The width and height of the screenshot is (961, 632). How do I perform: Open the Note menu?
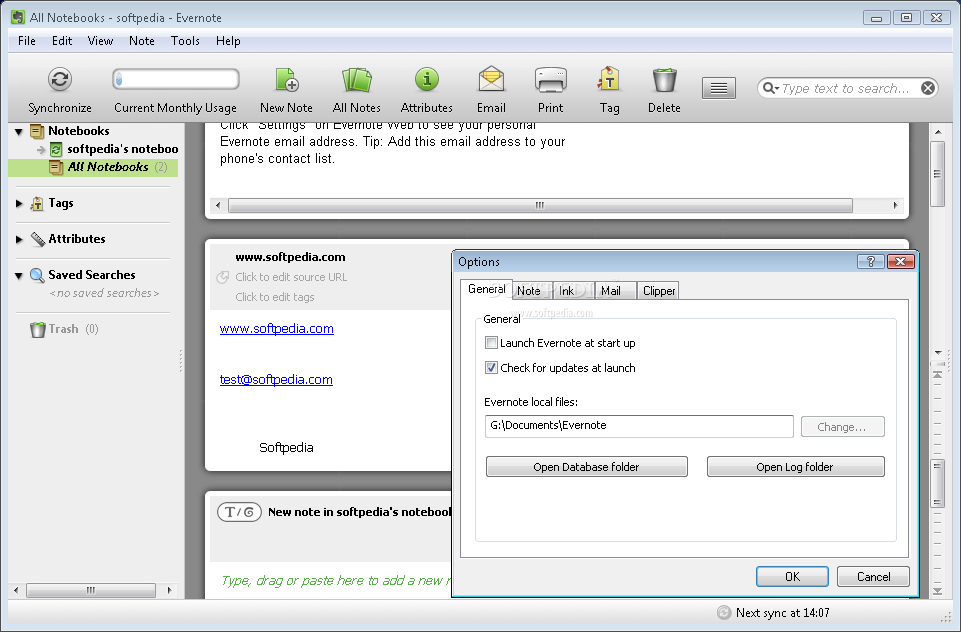pos(142,41)
